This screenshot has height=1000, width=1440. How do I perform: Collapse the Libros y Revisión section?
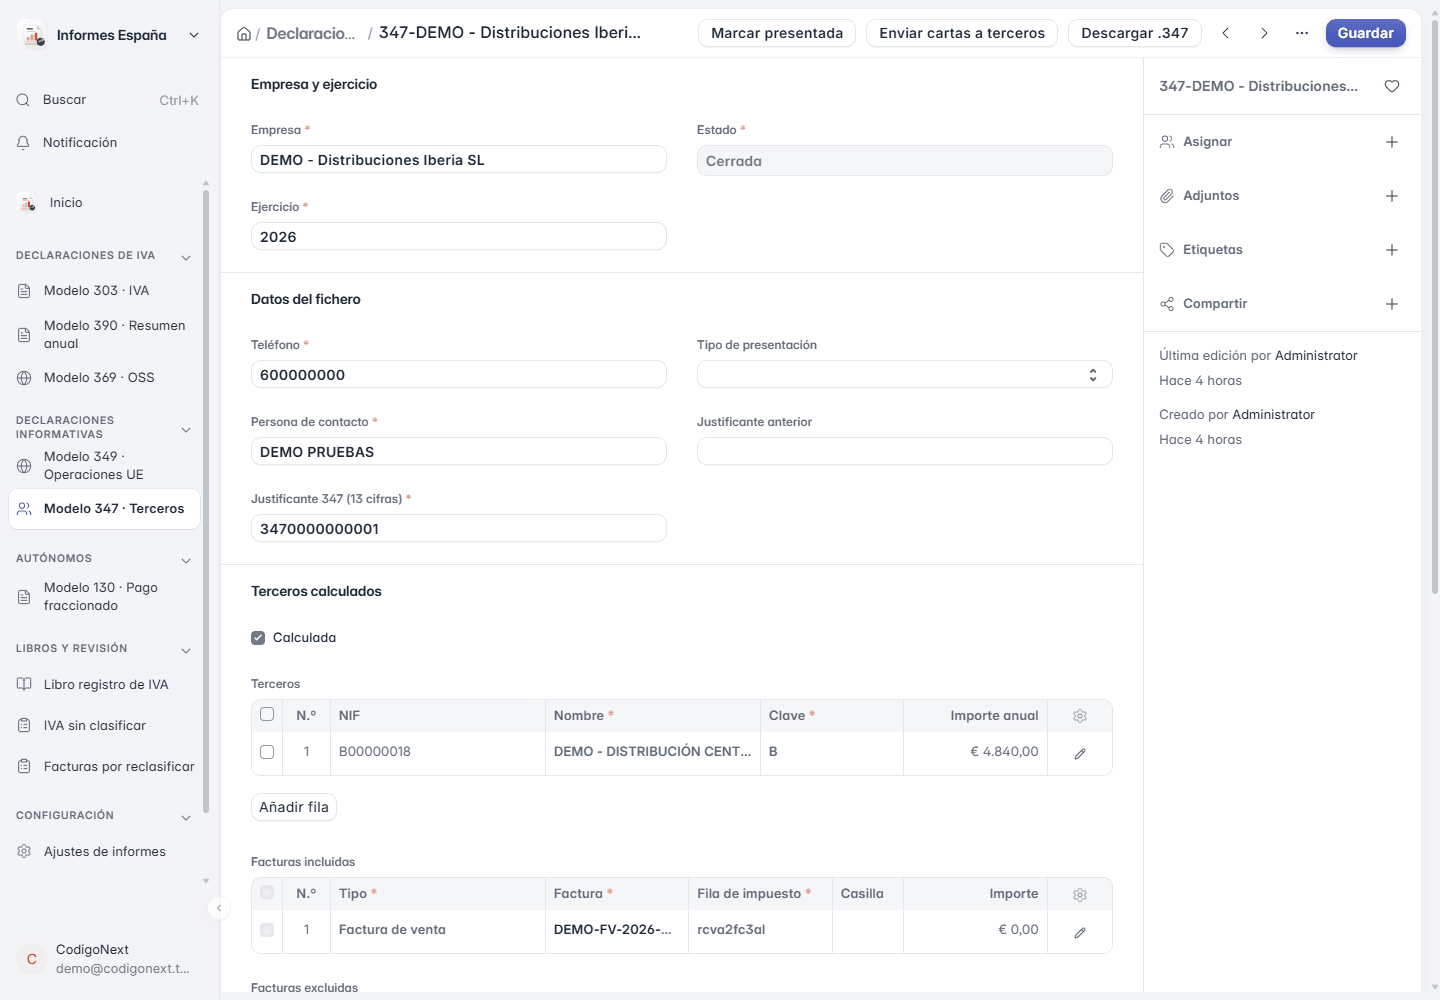click(x=186, y=650)
